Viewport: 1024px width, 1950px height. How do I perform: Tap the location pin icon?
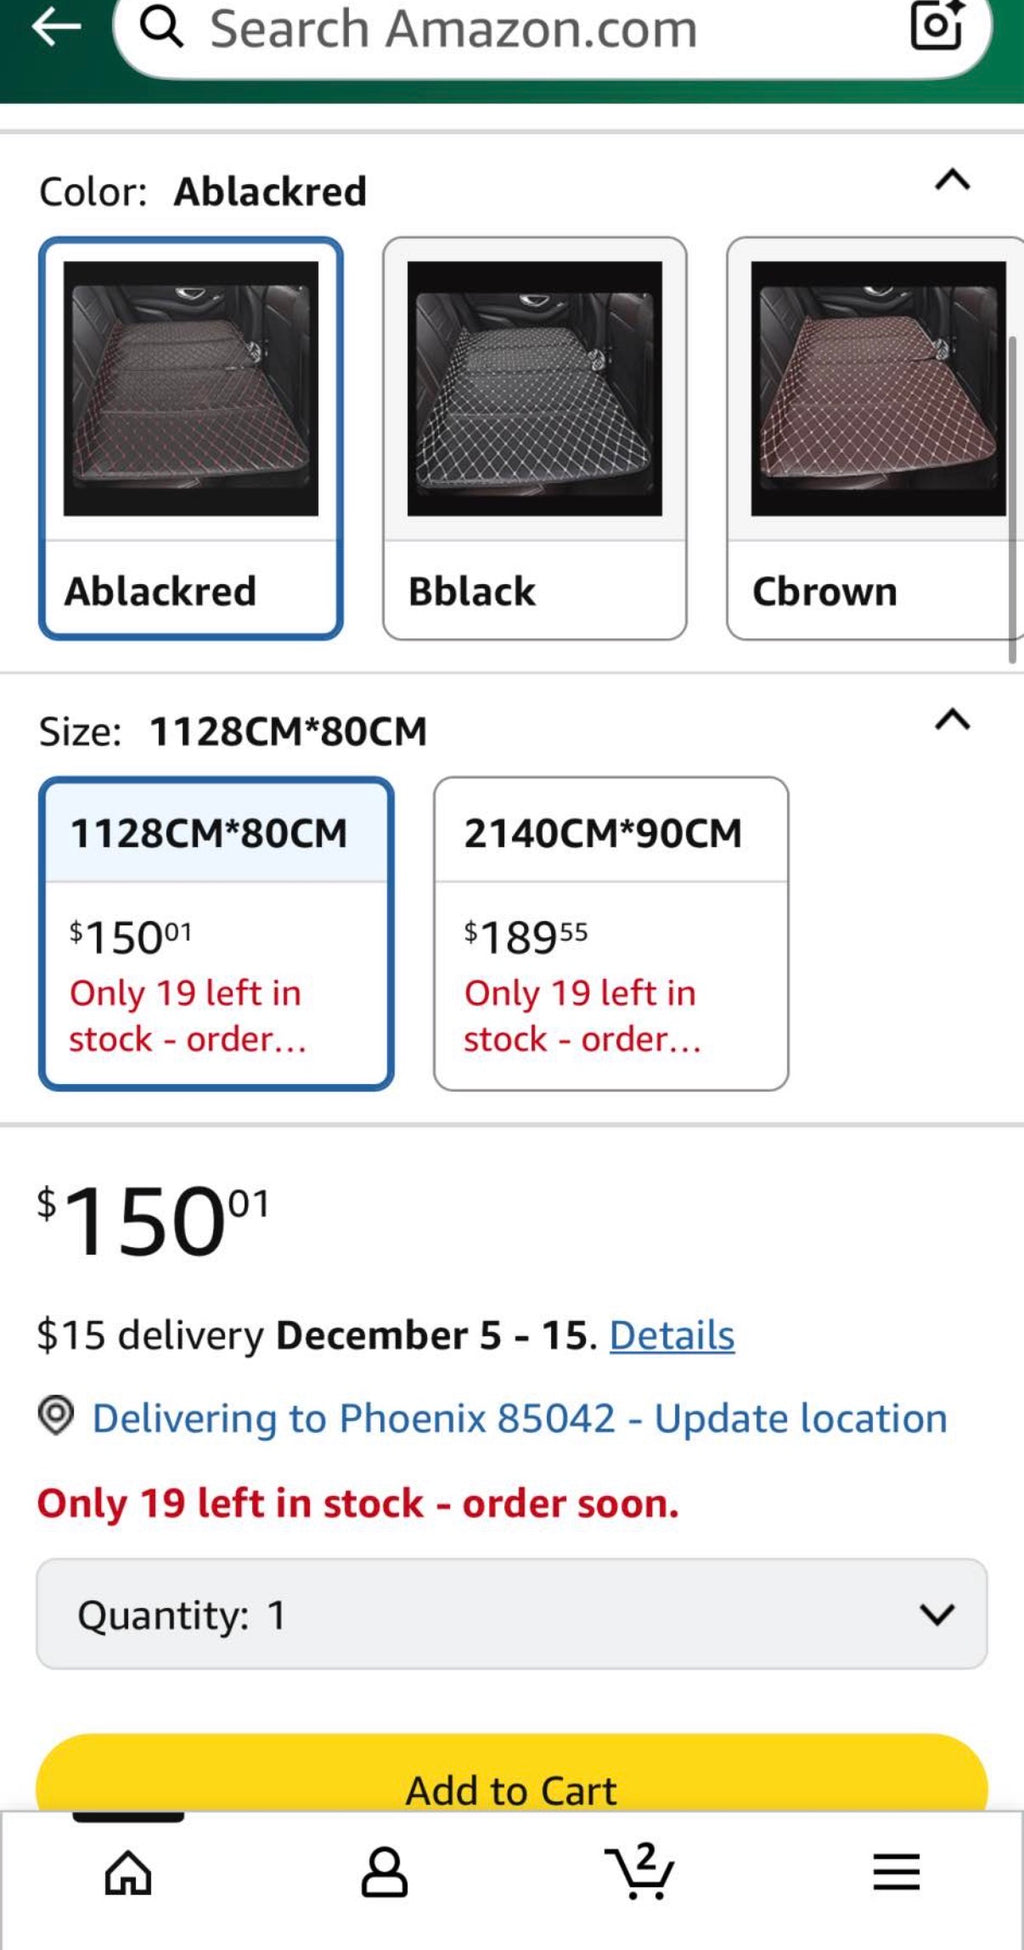coord(56,1415)
